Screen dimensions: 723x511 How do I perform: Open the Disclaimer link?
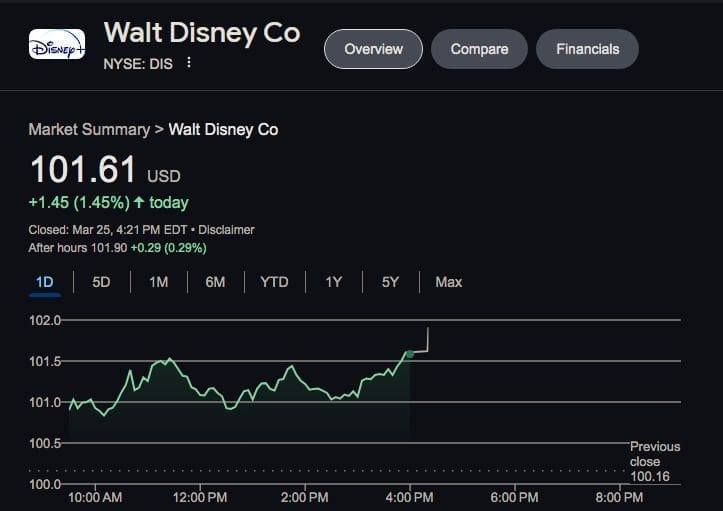point(226,230)
